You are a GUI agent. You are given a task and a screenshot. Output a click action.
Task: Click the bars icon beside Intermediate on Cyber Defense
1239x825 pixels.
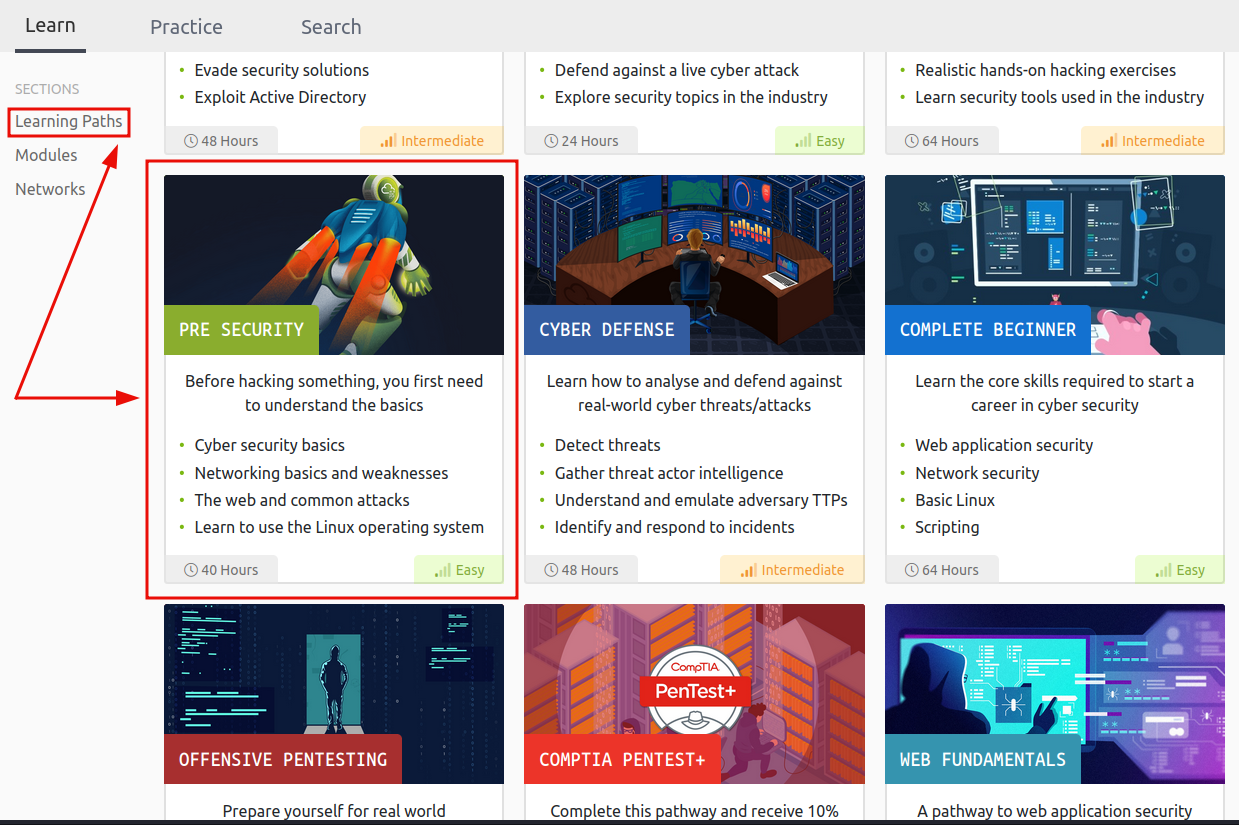[749, 569]
